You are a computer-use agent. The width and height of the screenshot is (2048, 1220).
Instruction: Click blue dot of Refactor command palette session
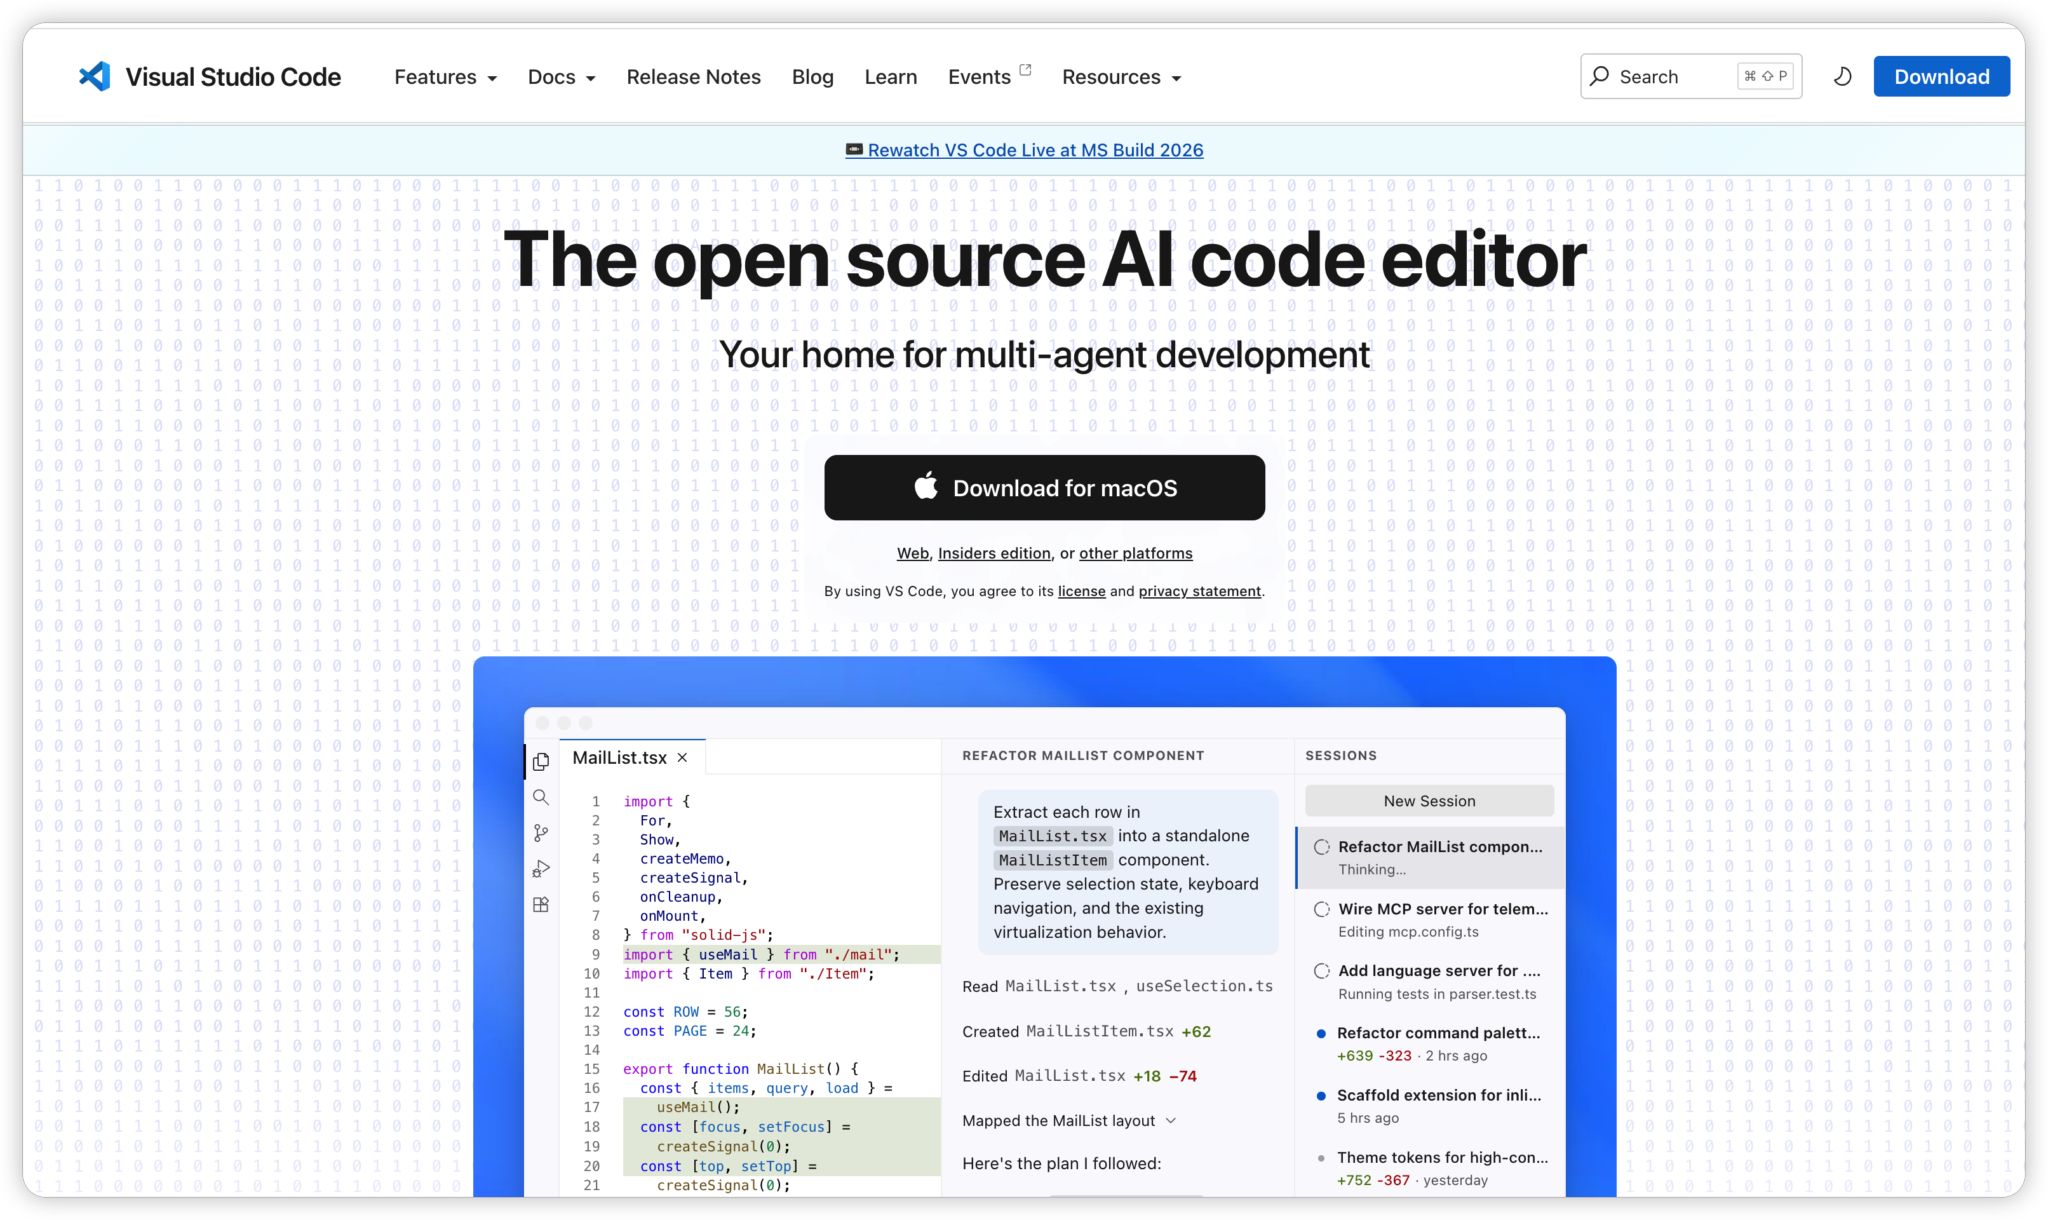click(x=1321, y=1033)
